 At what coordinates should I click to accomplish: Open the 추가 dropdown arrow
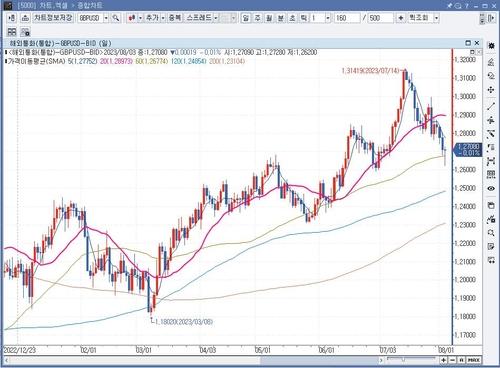click(163, 18)
